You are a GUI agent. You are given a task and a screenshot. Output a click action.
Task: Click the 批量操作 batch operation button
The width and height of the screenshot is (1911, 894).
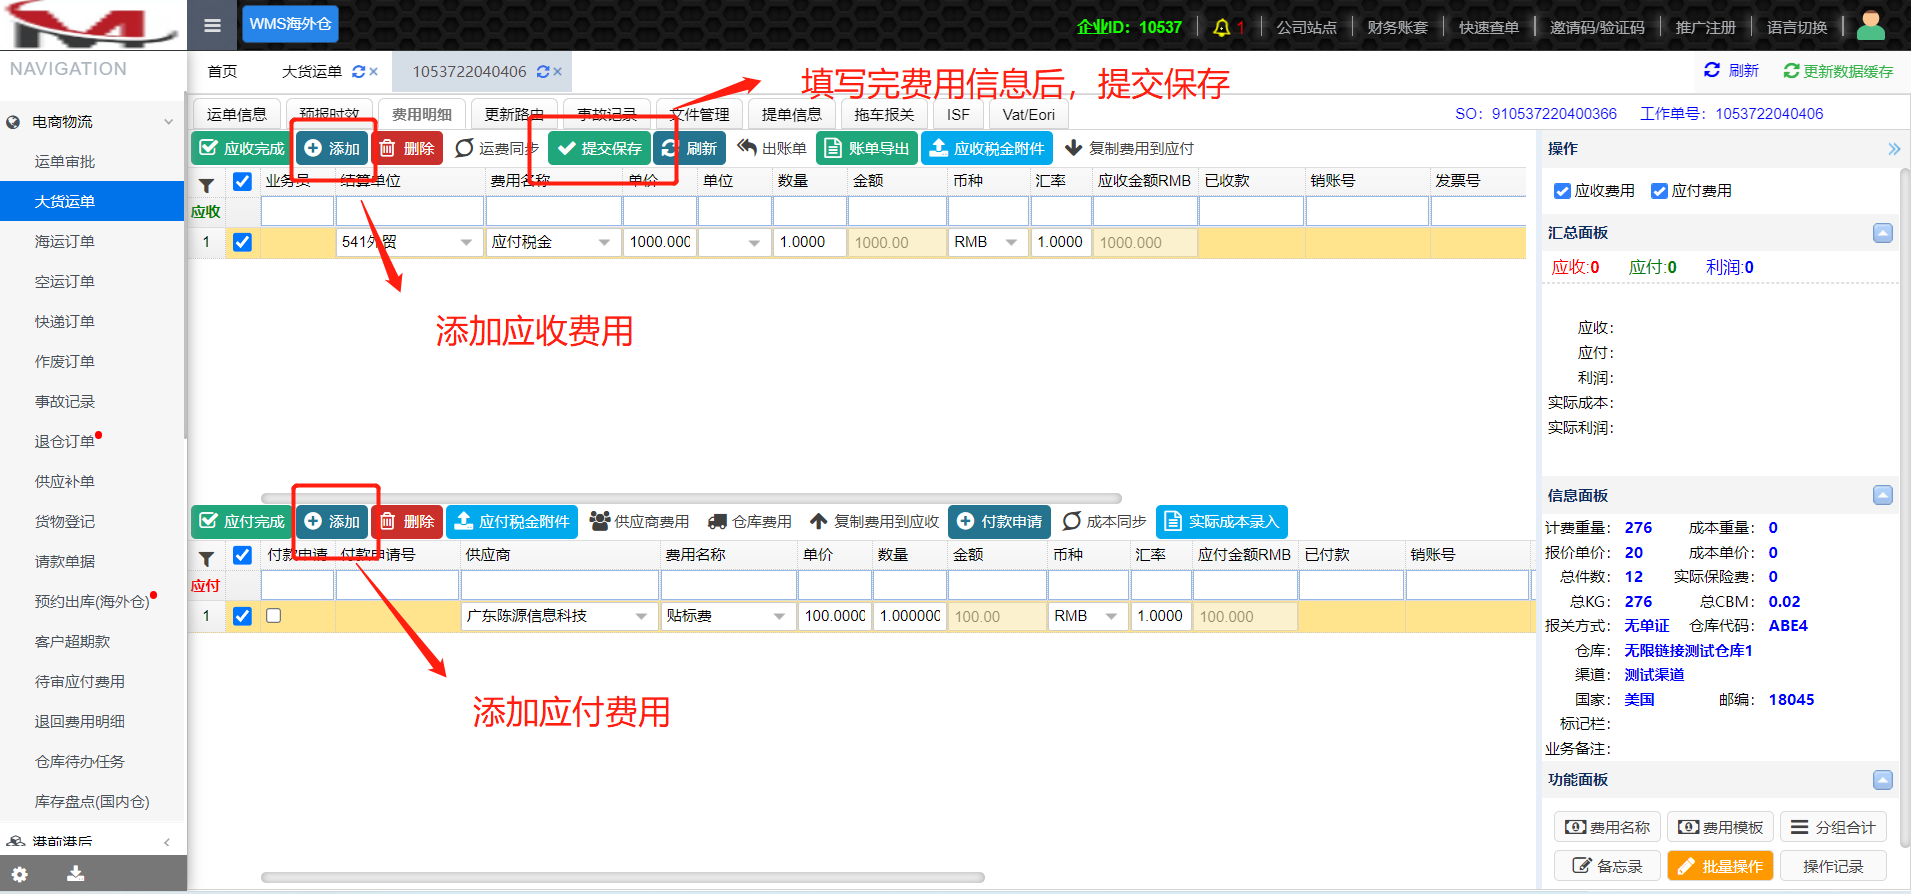click(x=1720, y=866)
